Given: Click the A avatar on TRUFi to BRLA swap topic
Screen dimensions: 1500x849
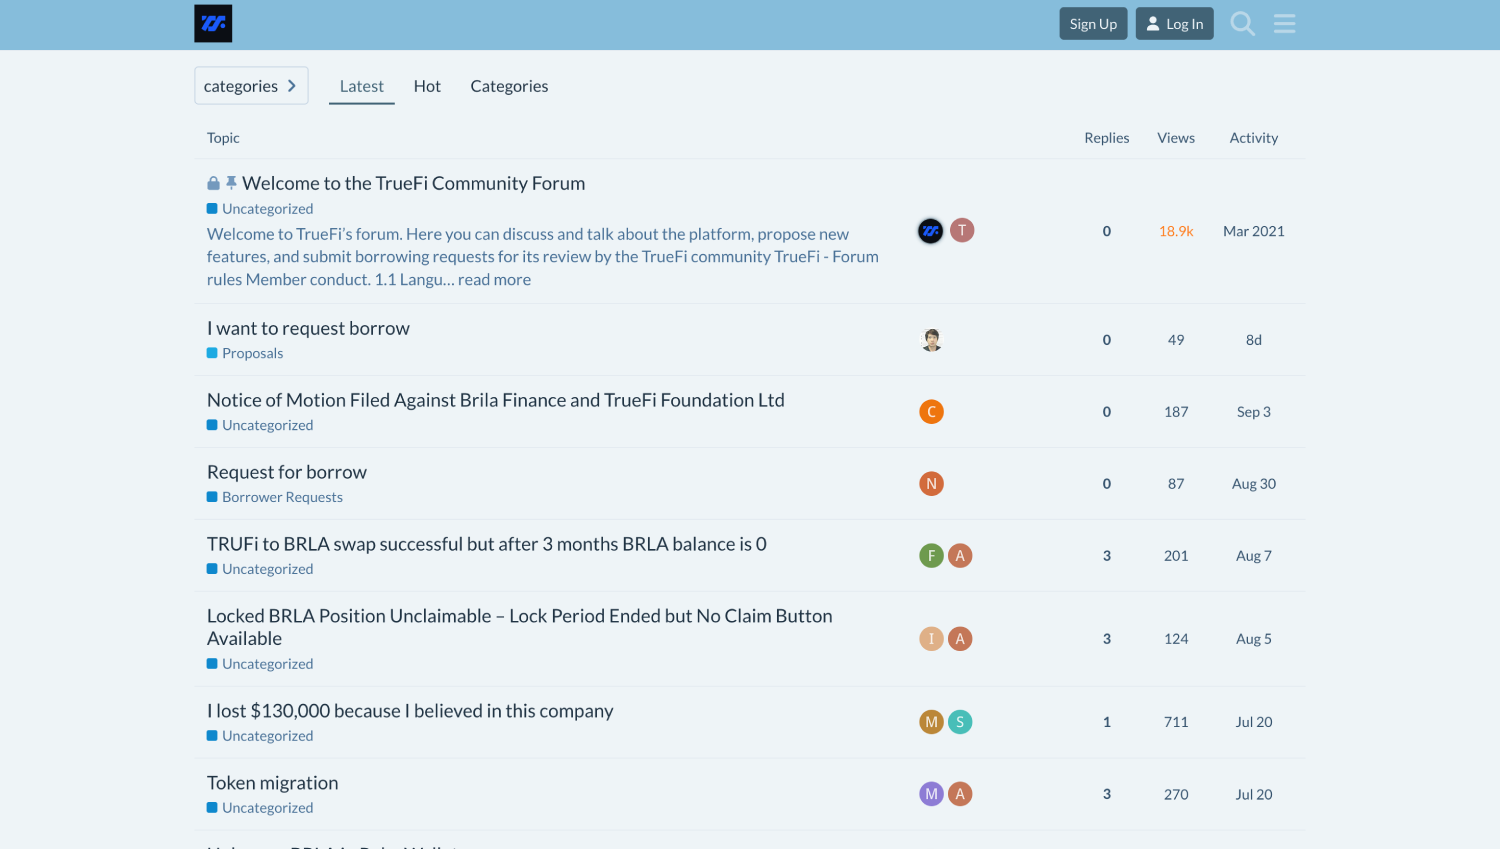Looking at the screenshot, I should (x=960, y=556).
